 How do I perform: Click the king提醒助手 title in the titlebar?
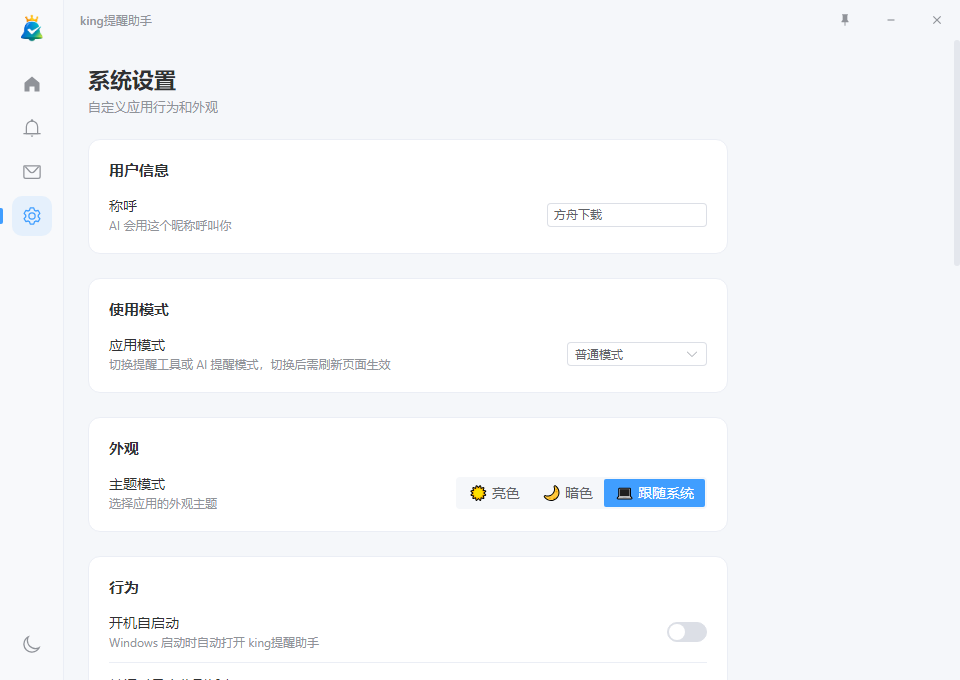click(x=116, y=19)
